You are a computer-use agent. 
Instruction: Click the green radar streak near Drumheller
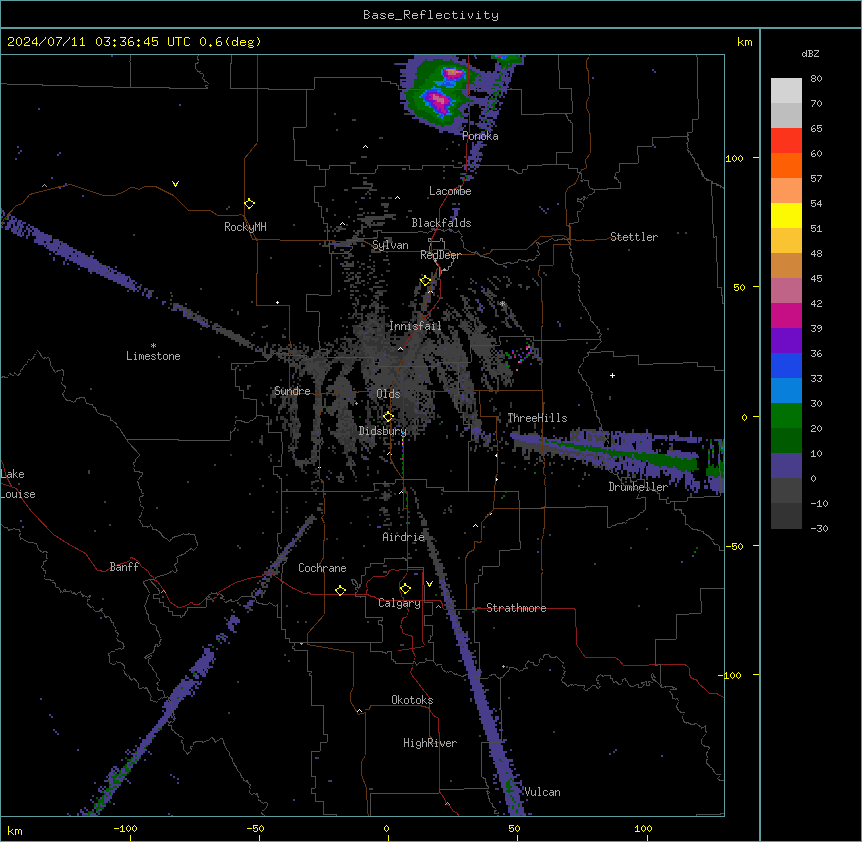(x=621, y=452)
